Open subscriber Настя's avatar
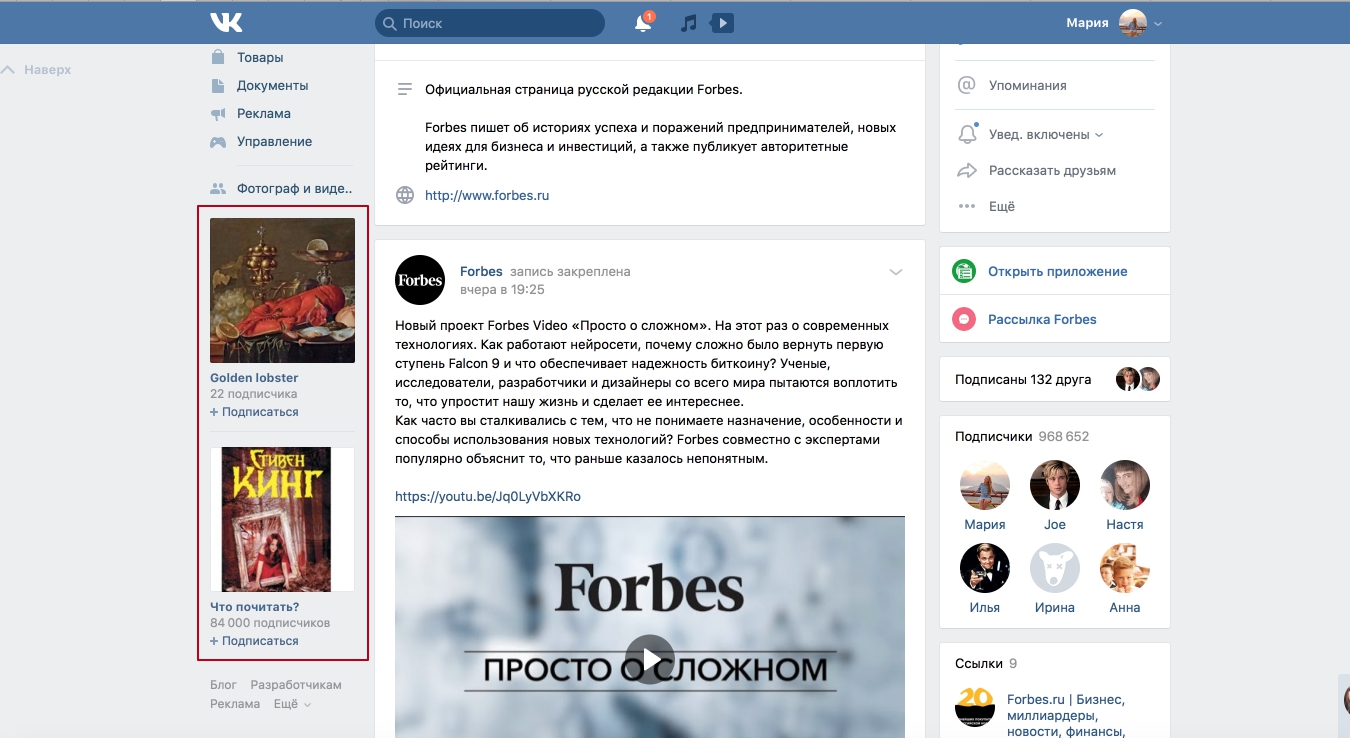Image resolution: width=1350 pixels, height=738 pixels. (x=1125, y=485)
